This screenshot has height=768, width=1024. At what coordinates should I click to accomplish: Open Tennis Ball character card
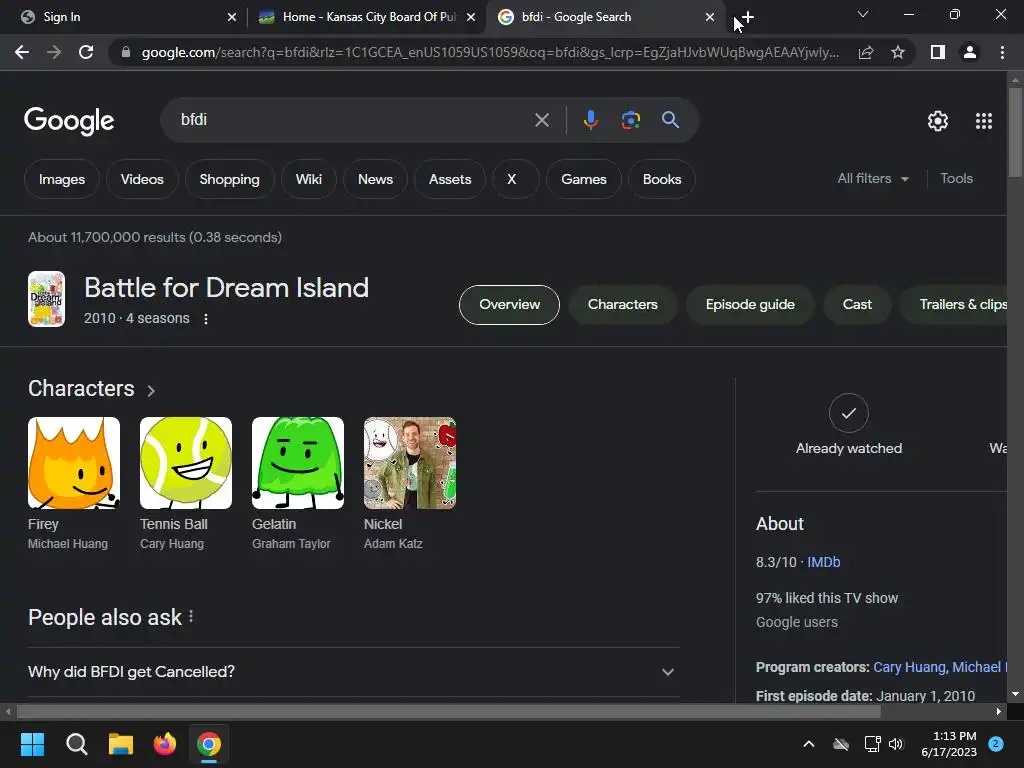pyautogui.click(x=185, y=484)
